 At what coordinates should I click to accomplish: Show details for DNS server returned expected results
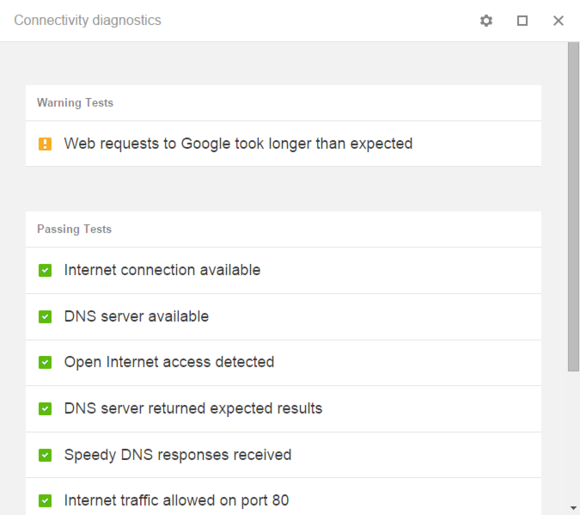pyautogui.click(x=283, y=409)
